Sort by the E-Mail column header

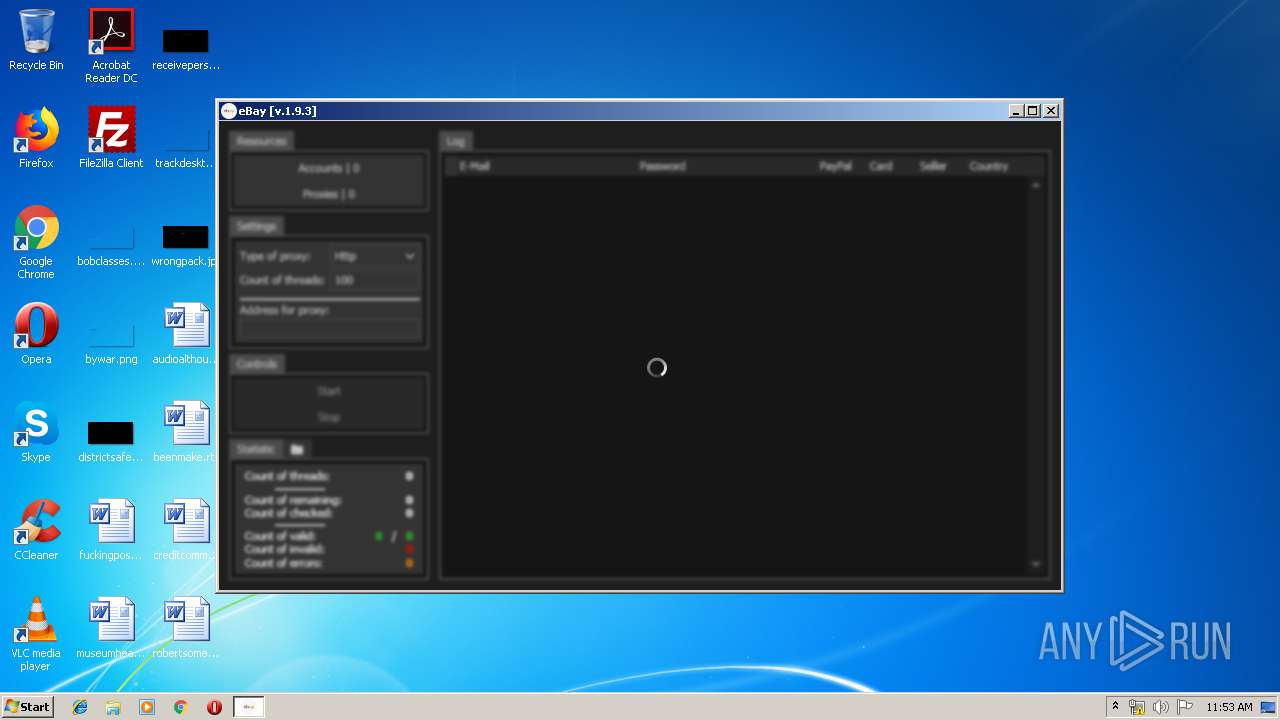click(474, 166)
